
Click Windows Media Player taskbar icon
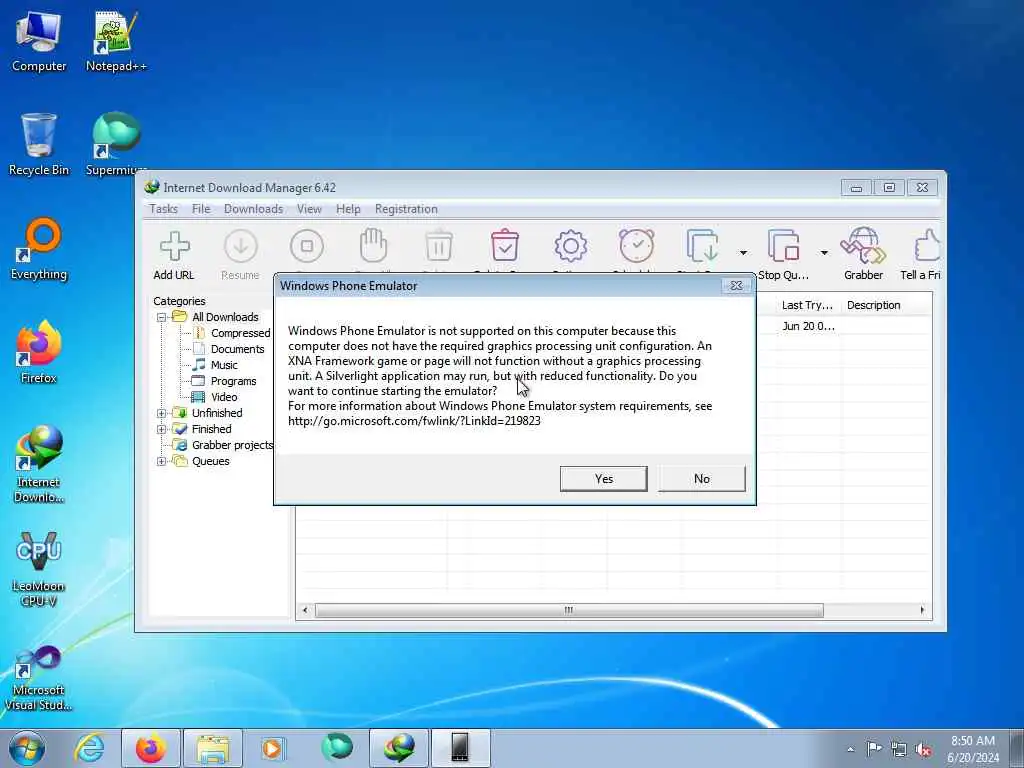coord(272,748)
